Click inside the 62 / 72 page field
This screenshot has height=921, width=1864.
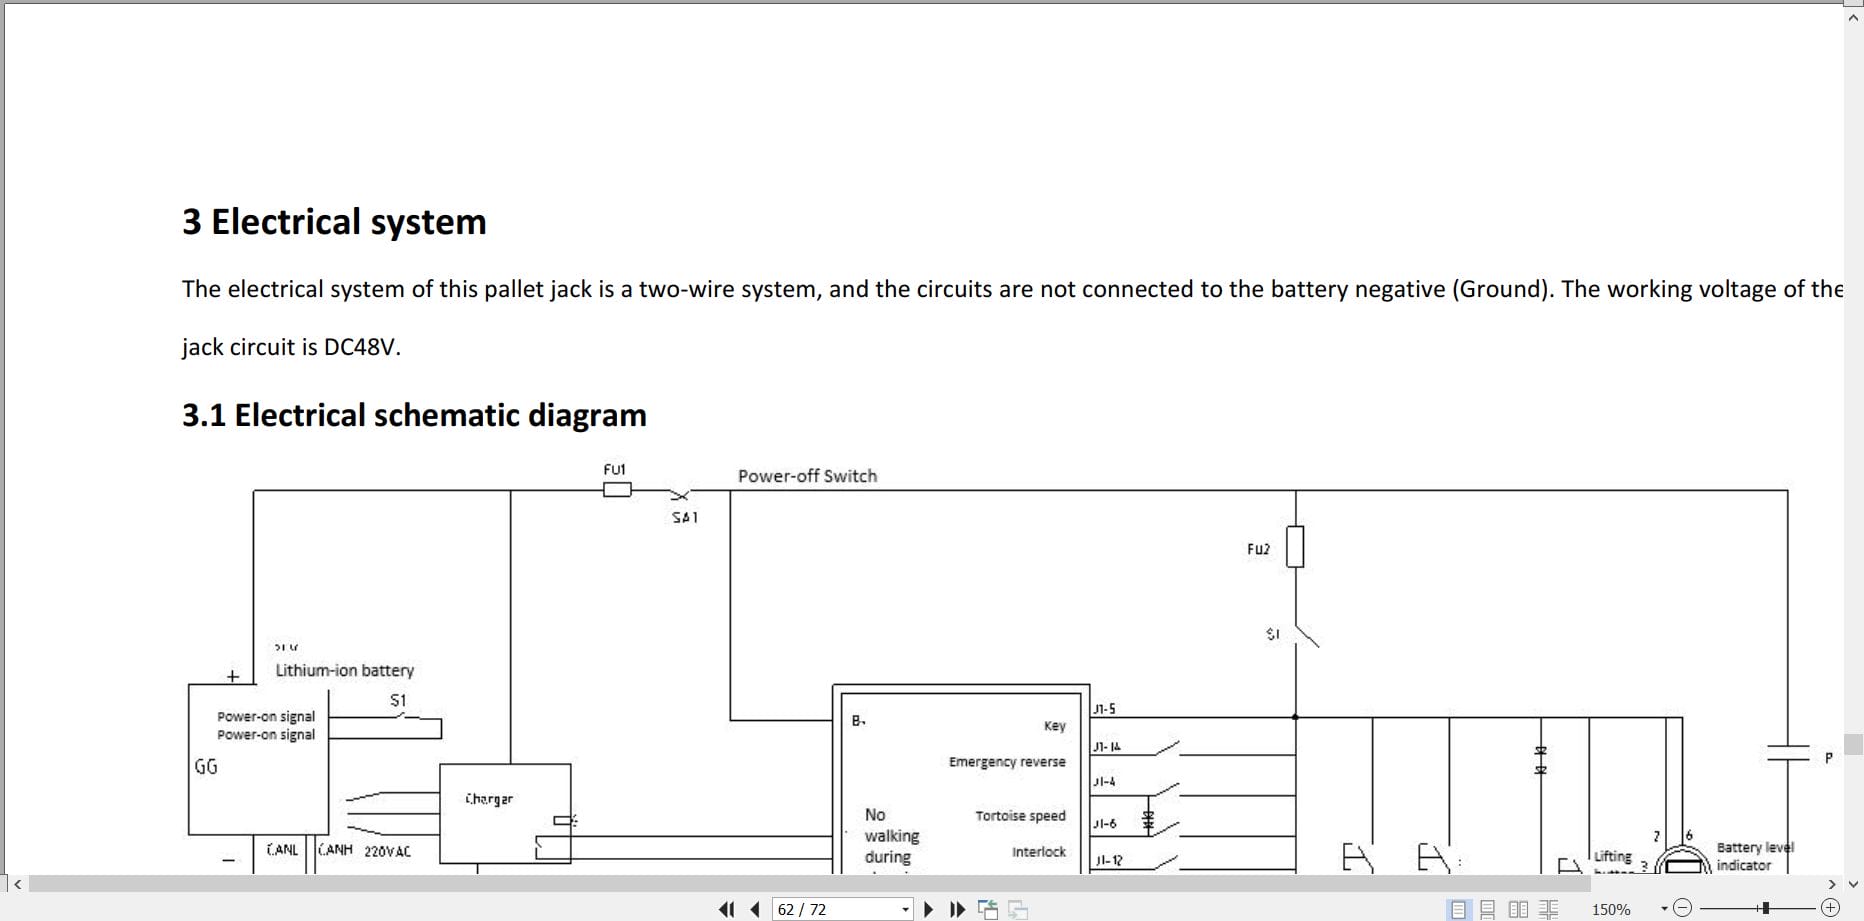click(830, 909)
